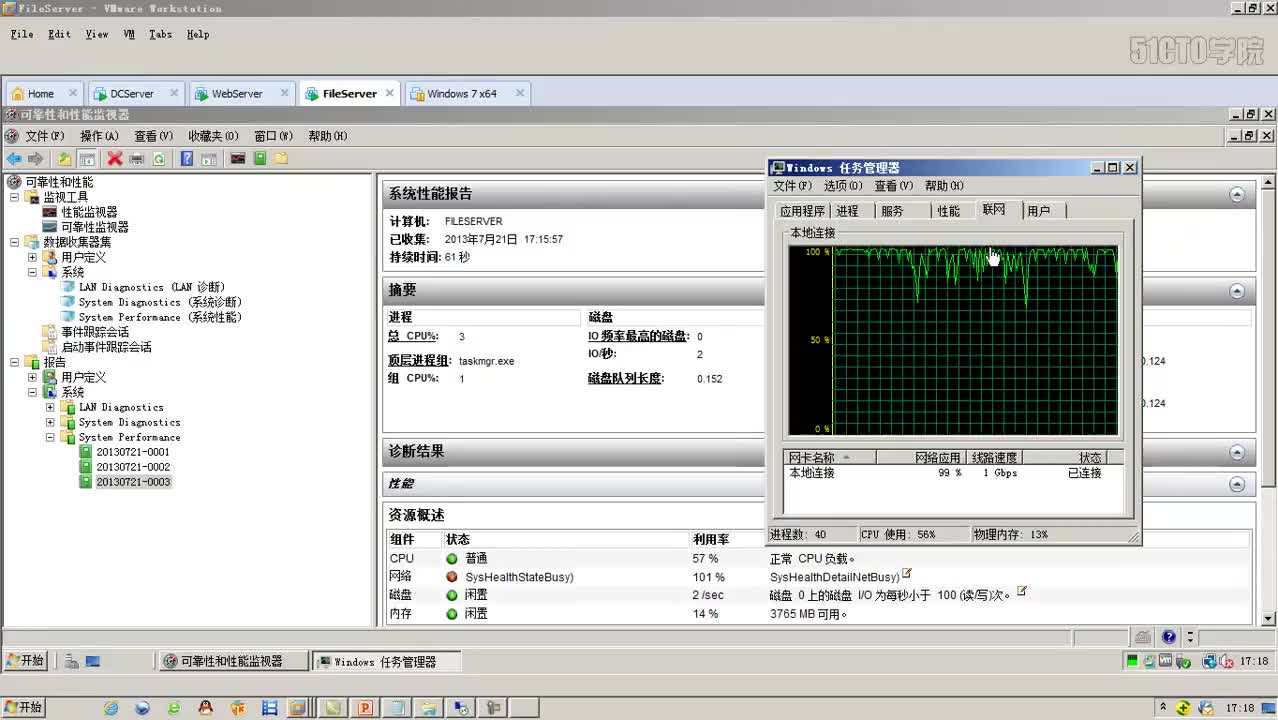Screen dimensions: 1278x720
Task: Toggle the show/hide console tree toolbar icon
Action: [x=87, y=159]
